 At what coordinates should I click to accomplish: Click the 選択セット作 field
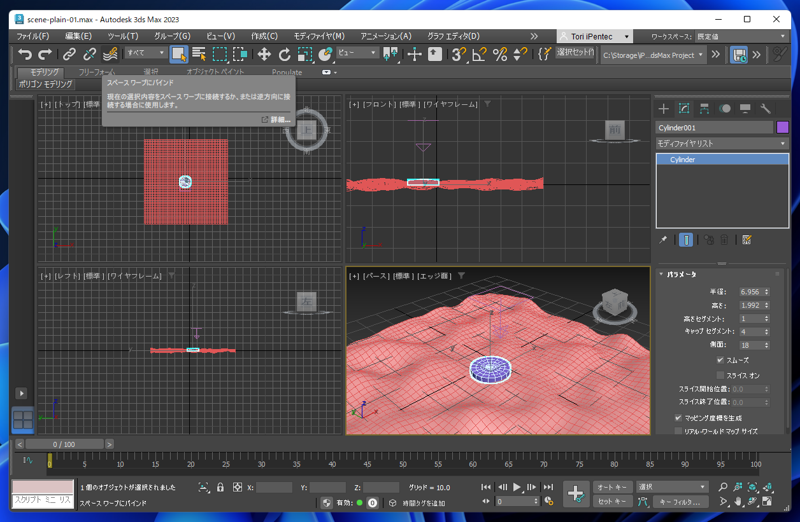(575, 53)
